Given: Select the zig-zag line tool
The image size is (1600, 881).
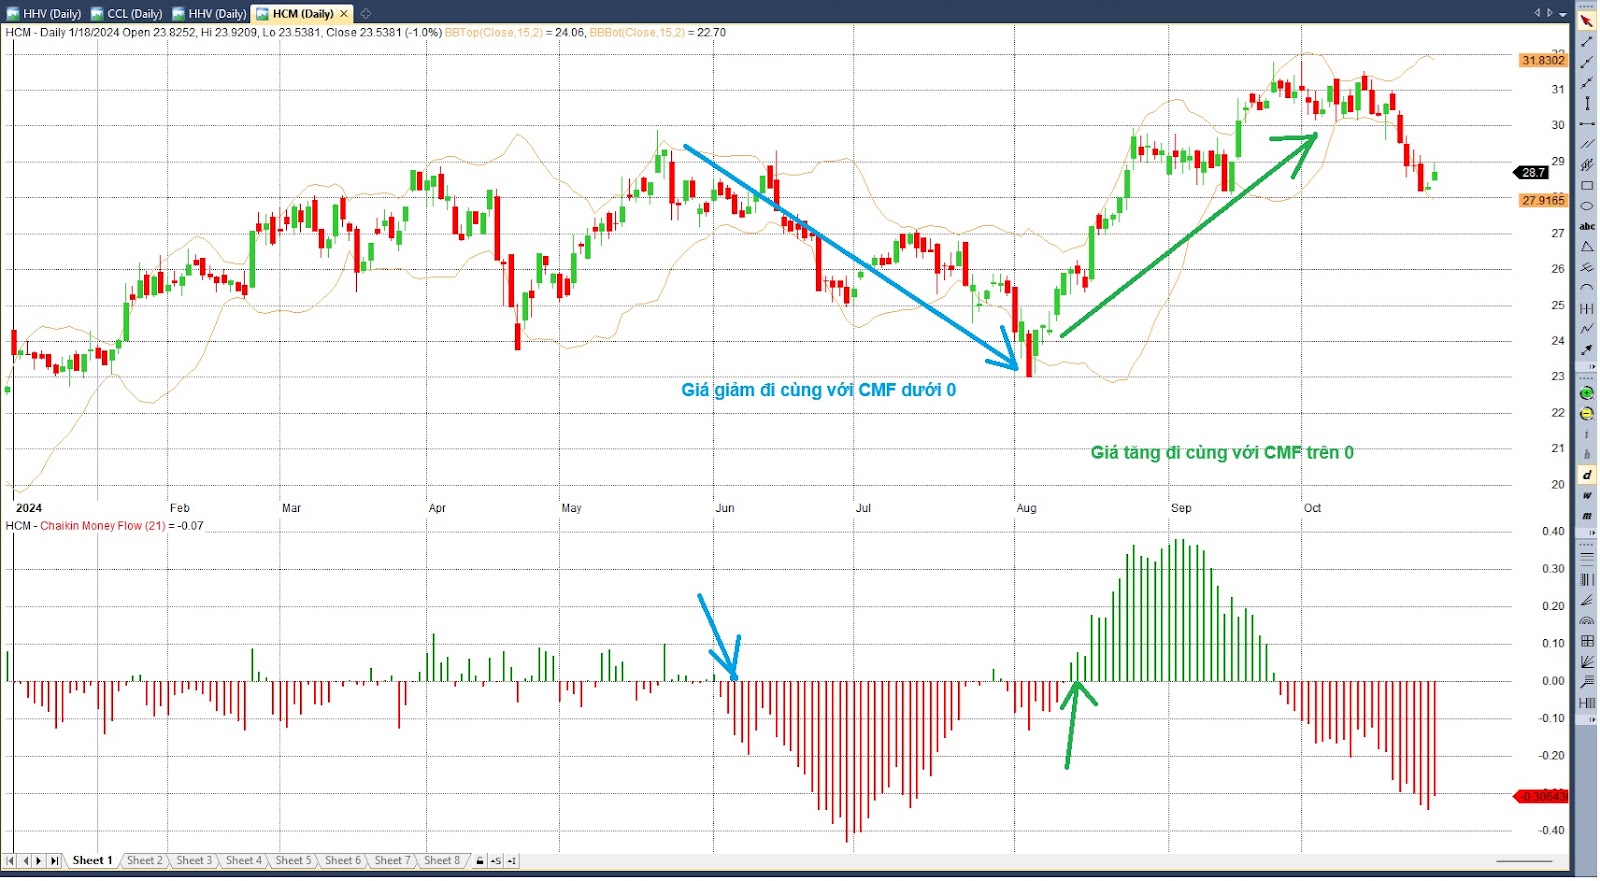Looking at the screenshot, I should [x=1587, y=328].
